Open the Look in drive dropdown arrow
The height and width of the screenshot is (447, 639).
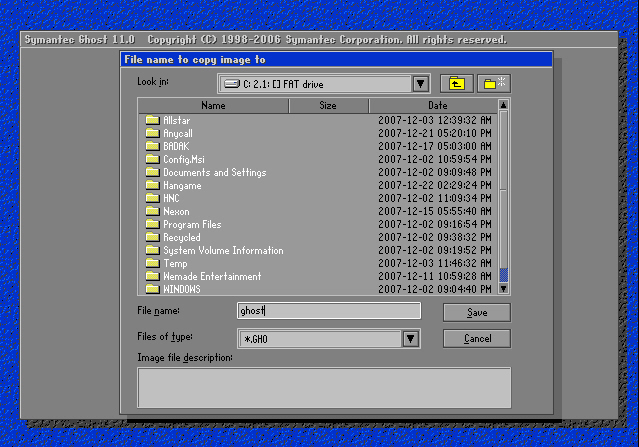pyautogui.click(x=420, y=84)
